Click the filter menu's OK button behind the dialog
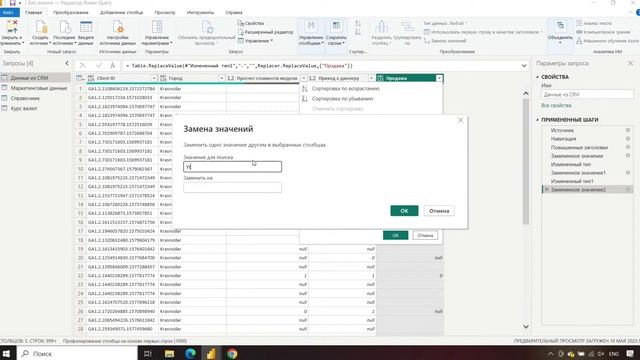Image resolution: width=640 pixels, height=360 pixels. click(x=395, y=236)
